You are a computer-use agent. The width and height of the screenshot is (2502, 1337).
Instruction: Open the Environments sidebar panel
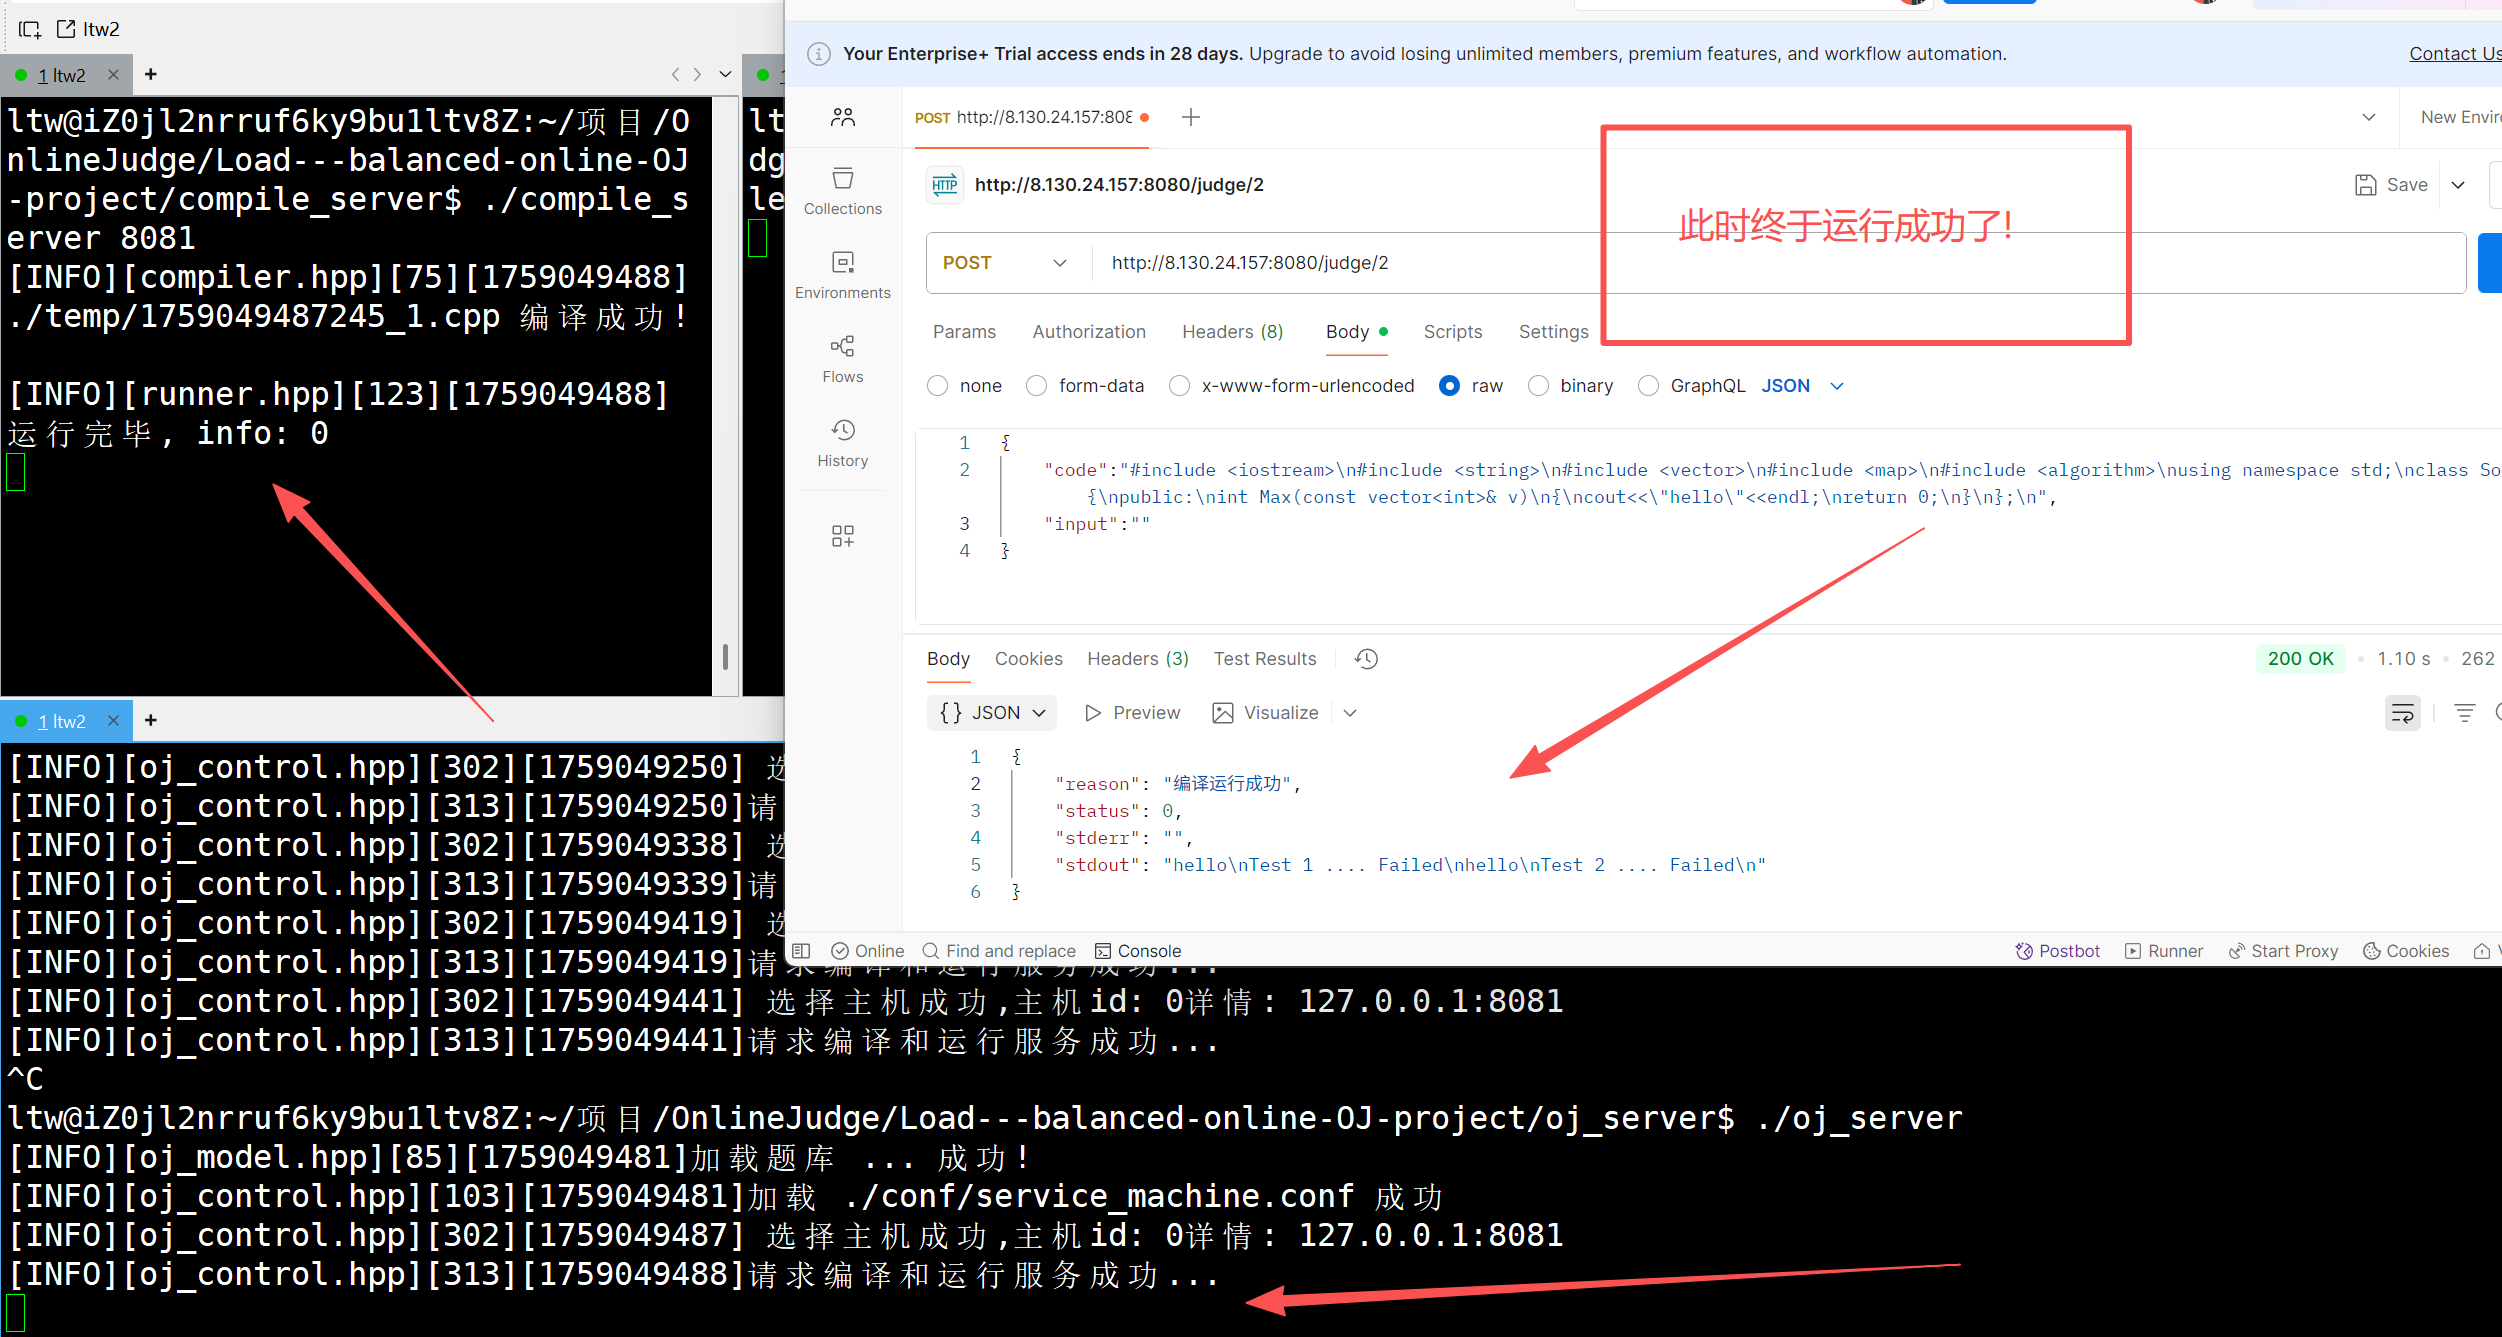843,275
